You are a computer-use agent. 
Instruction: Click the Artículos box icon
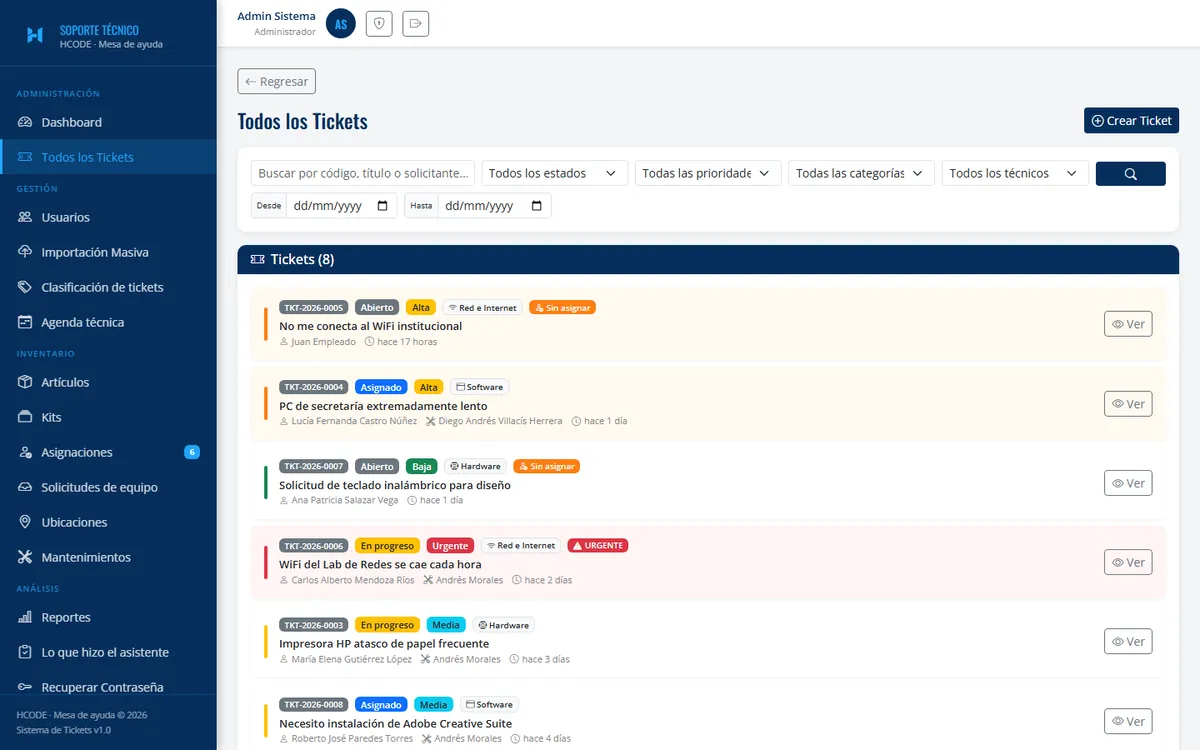pos(25,382)
